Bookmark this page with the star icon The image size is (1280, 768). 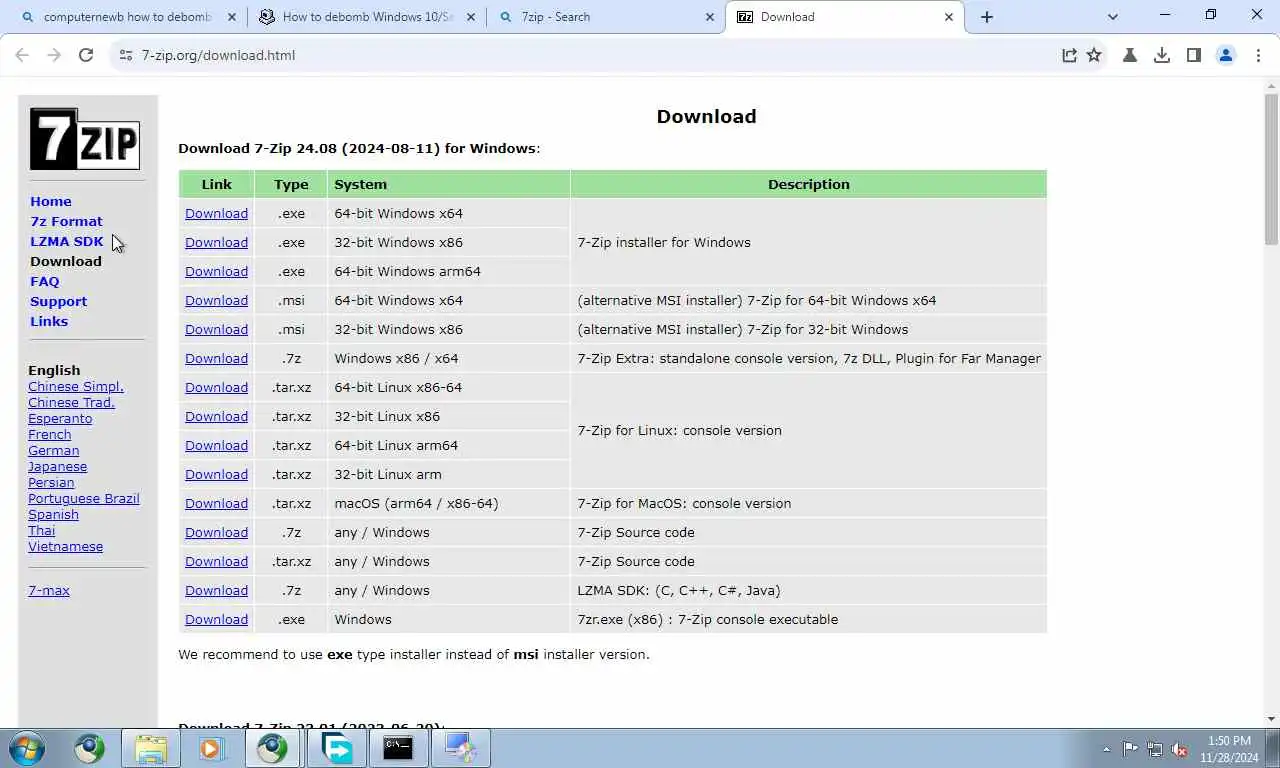point(1094,55)
